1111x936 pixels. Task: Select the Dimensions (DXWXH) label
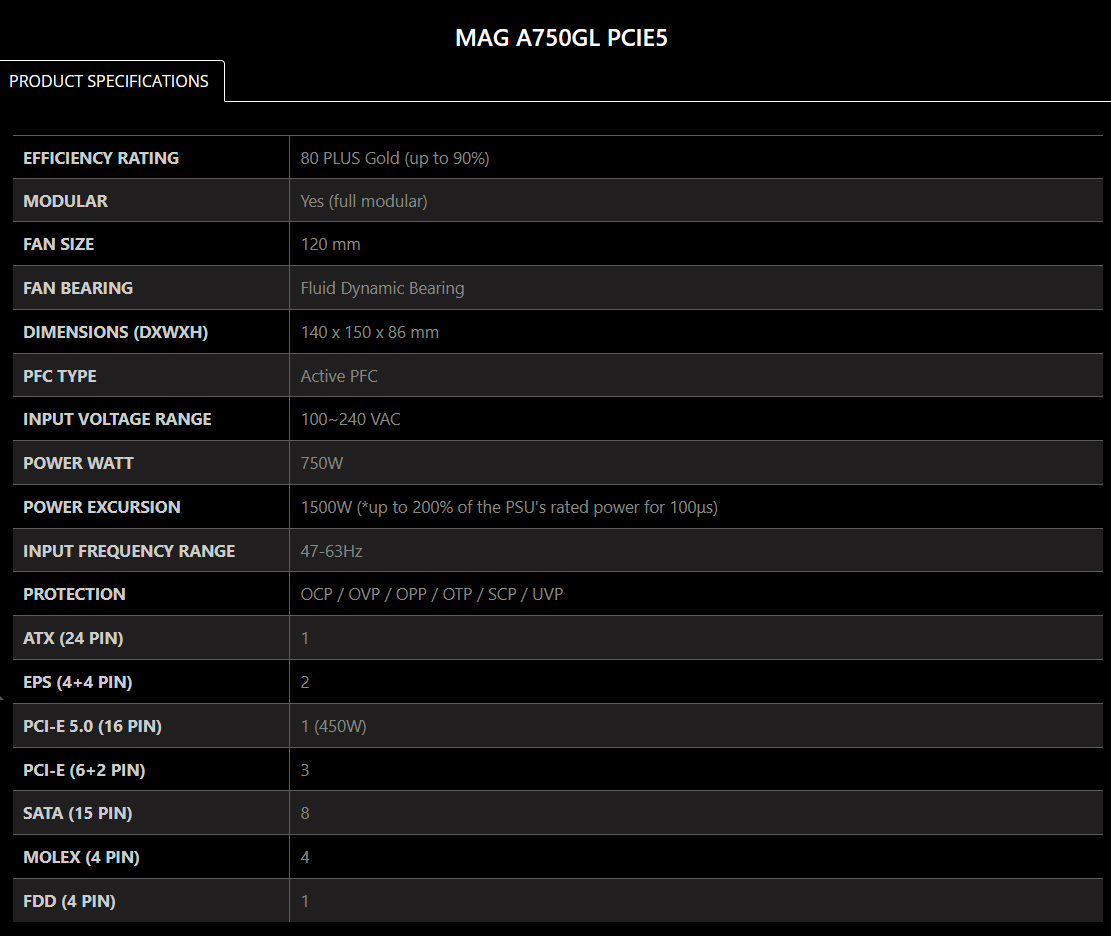tap(116, 332)
